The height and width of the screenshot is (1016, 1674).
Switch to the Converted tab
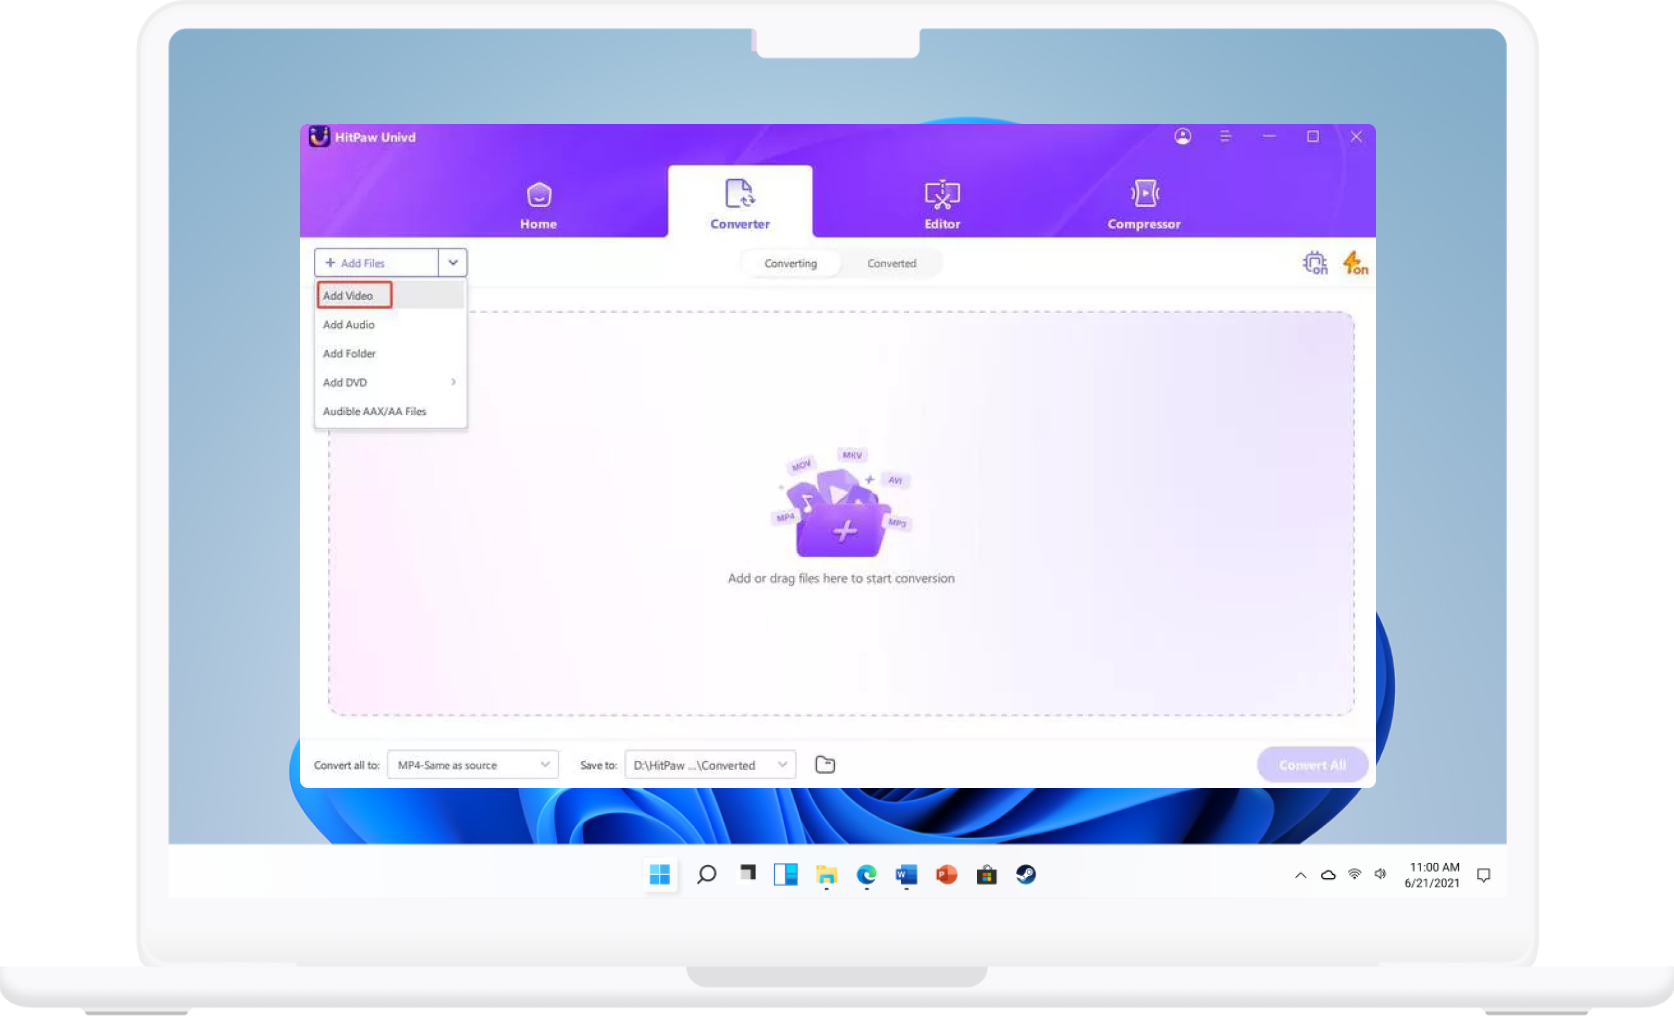891,262
